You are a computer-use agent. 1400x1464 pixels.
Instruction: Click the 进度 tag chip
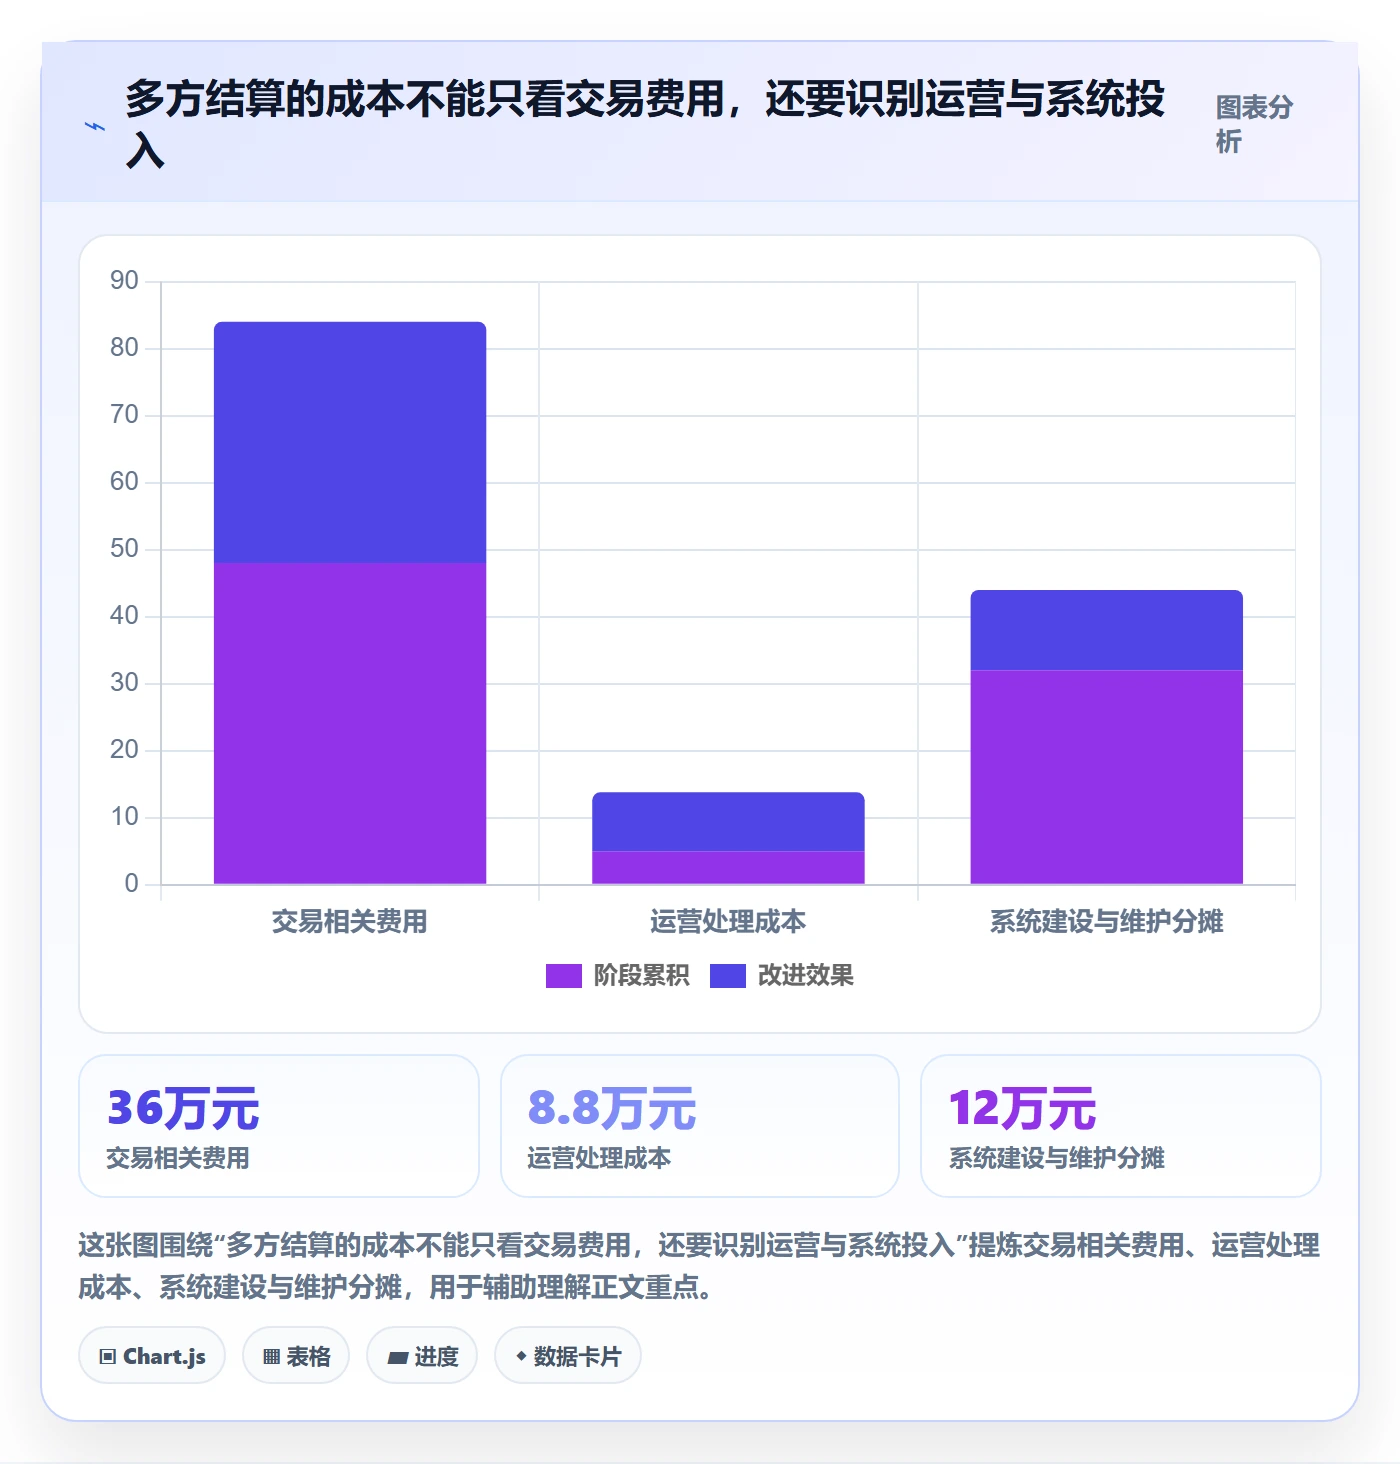click(x=422, y=1356)
